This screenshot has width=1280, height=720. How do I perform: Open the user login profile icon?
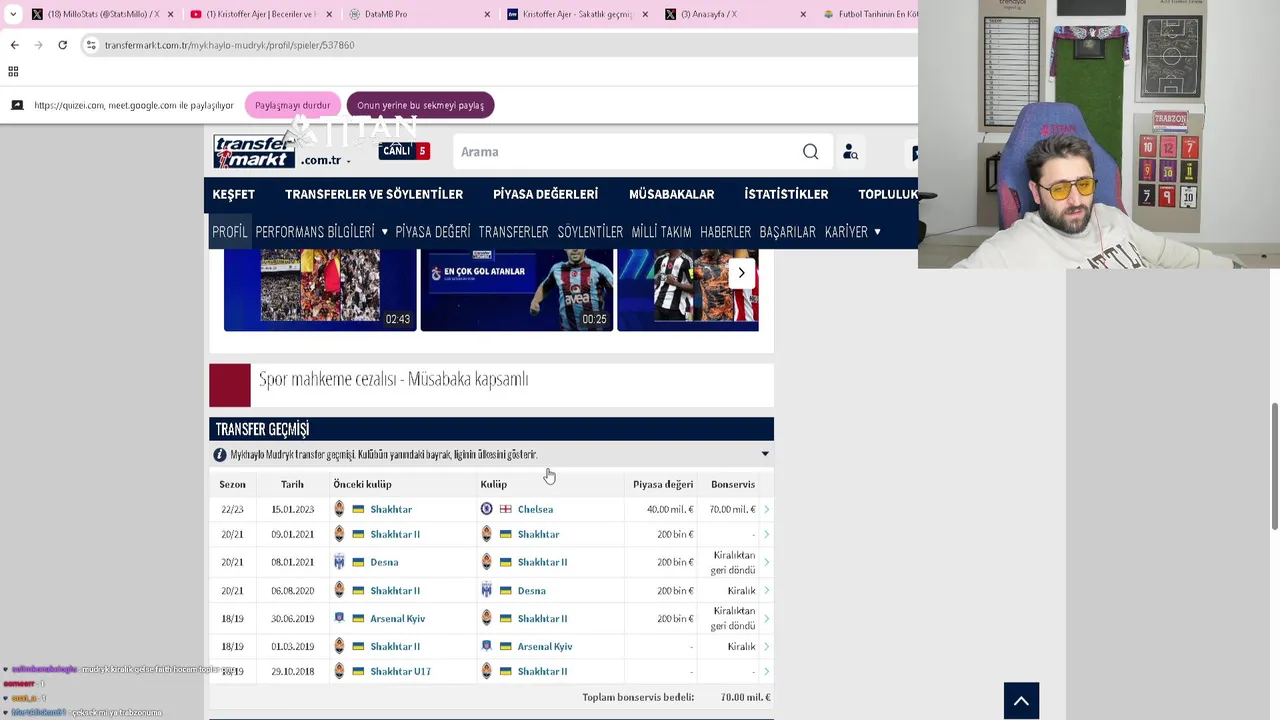[x=850, y=152]
